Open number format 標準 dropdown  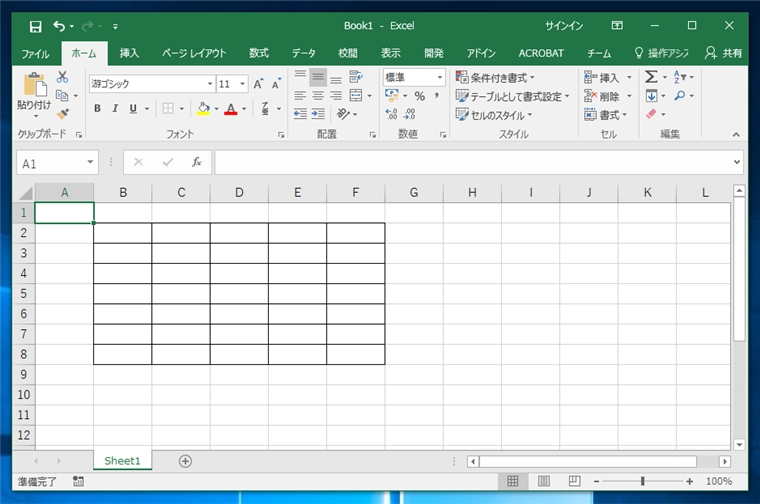(x=440, y=77)
